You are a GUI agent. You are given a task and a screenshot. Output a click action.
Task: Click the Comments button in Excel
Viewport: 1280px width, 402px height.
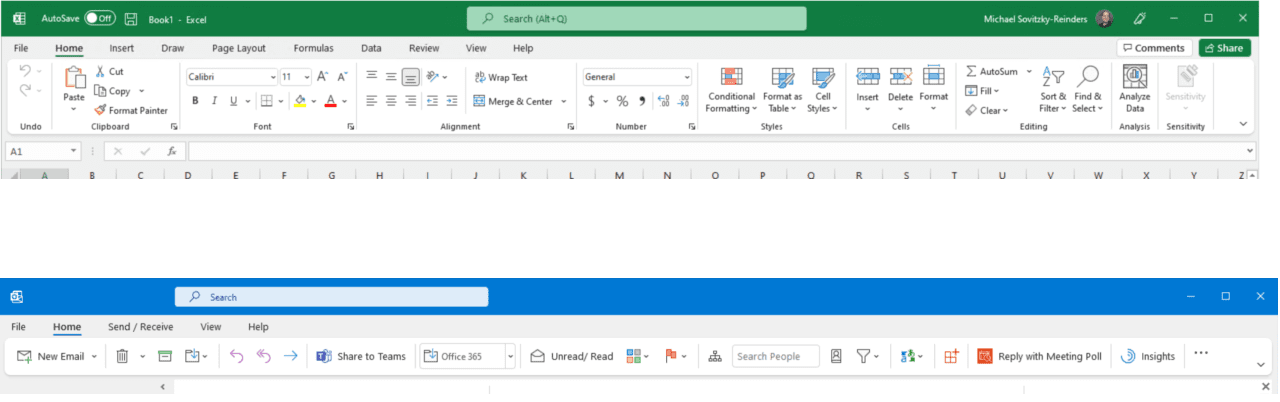pos(1154,48)
